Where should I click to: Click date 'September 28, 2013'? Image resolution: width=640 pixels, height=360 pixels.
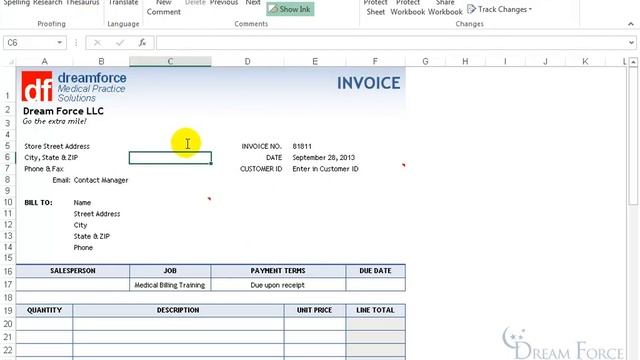(324, 158)
